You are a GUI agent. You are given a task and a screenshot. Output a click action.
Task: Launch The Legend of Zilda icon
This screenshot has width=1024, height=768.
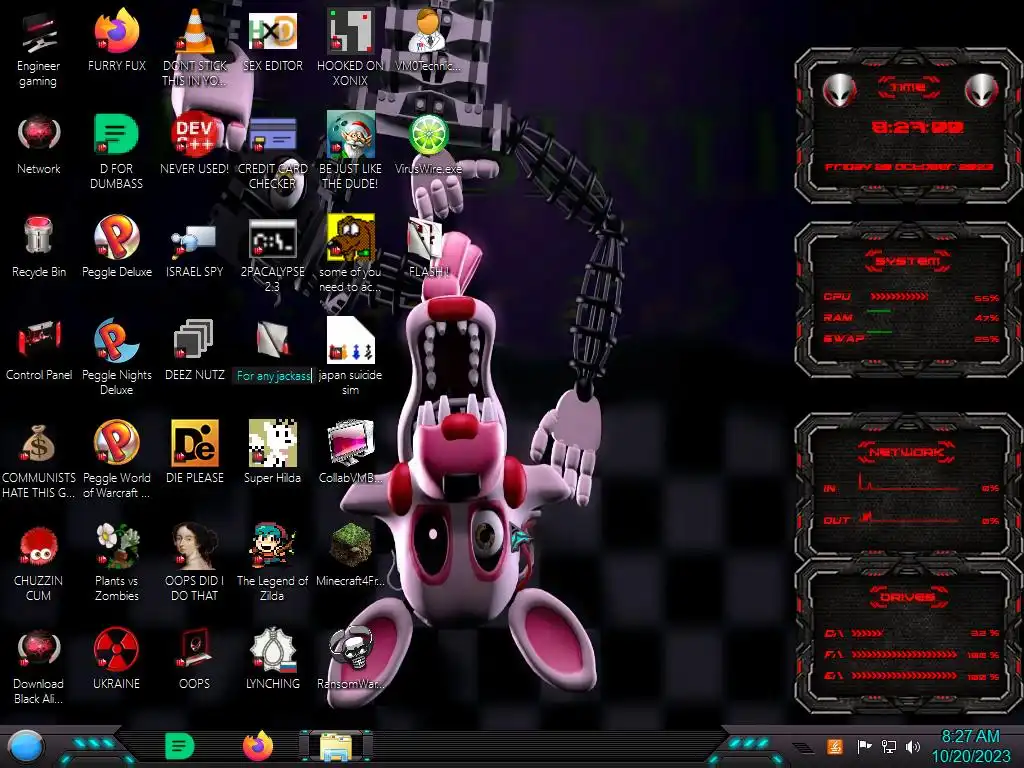click(x=272, y=546)
